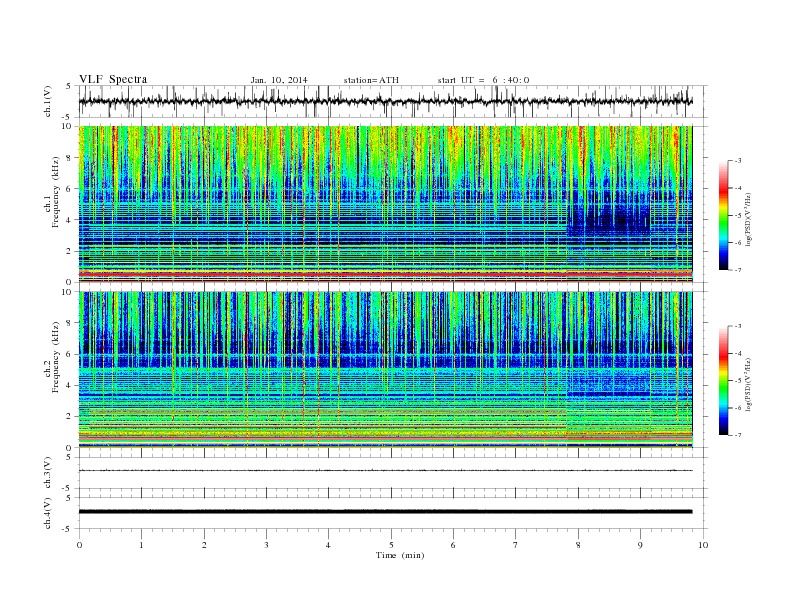Viewport: 792px width, 612px height.
Task: Click the time-axis tick label '5'
Action: (x=391, y=545)
